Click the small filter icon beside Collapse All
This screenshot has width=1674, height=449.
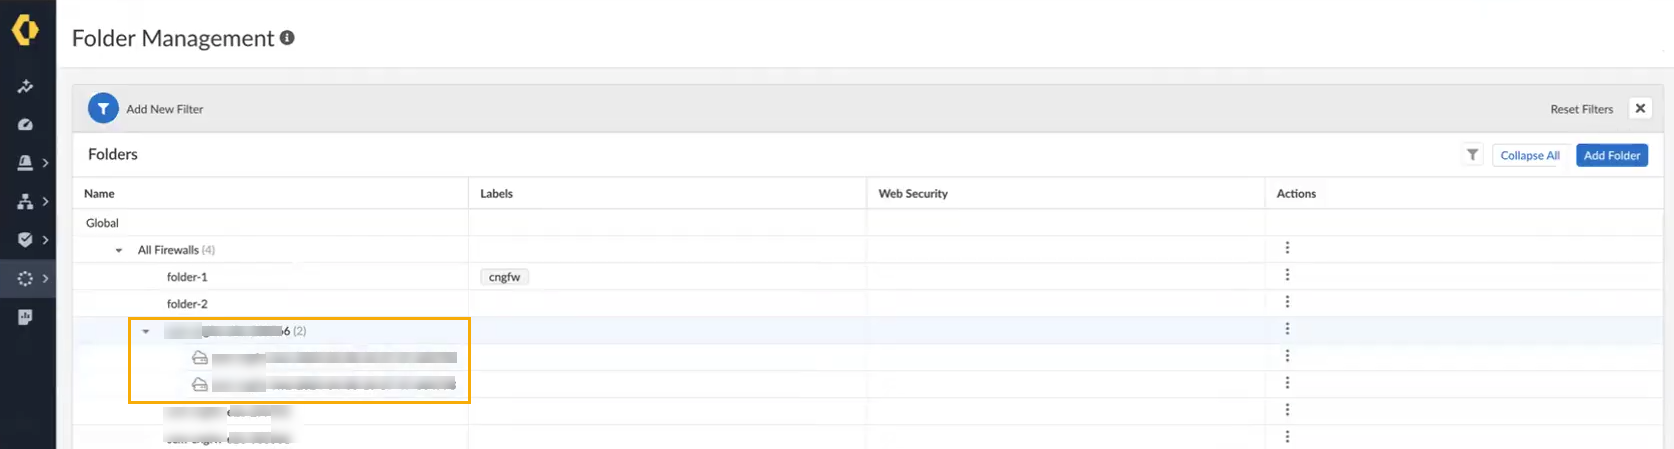pos(1472,155)
